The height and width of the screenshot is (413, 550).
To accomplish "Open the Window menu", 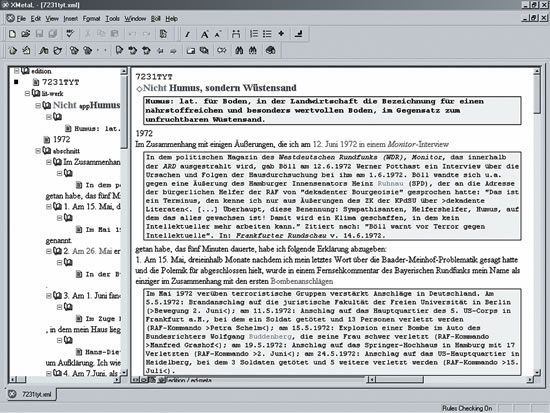I will 135,19.
